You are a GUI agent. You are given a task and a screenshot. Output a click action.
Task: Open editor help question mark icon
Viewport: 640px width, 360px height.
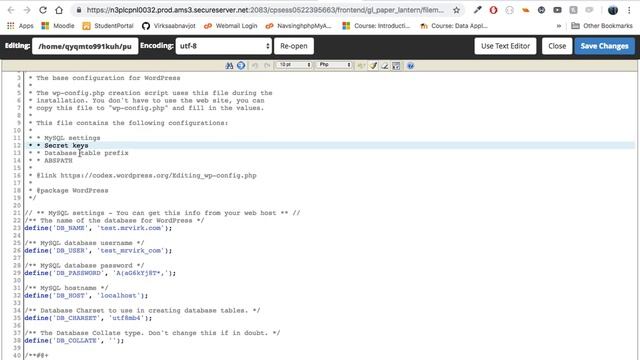point(411,65)
